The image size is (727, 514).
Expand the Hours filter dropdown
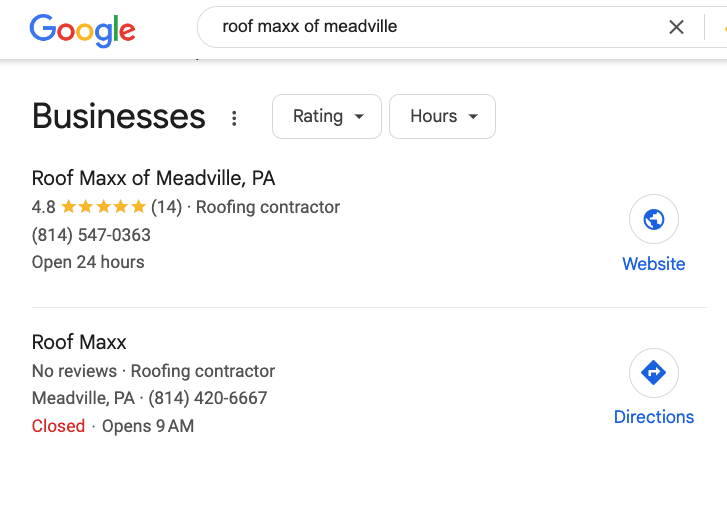[442, 117]
